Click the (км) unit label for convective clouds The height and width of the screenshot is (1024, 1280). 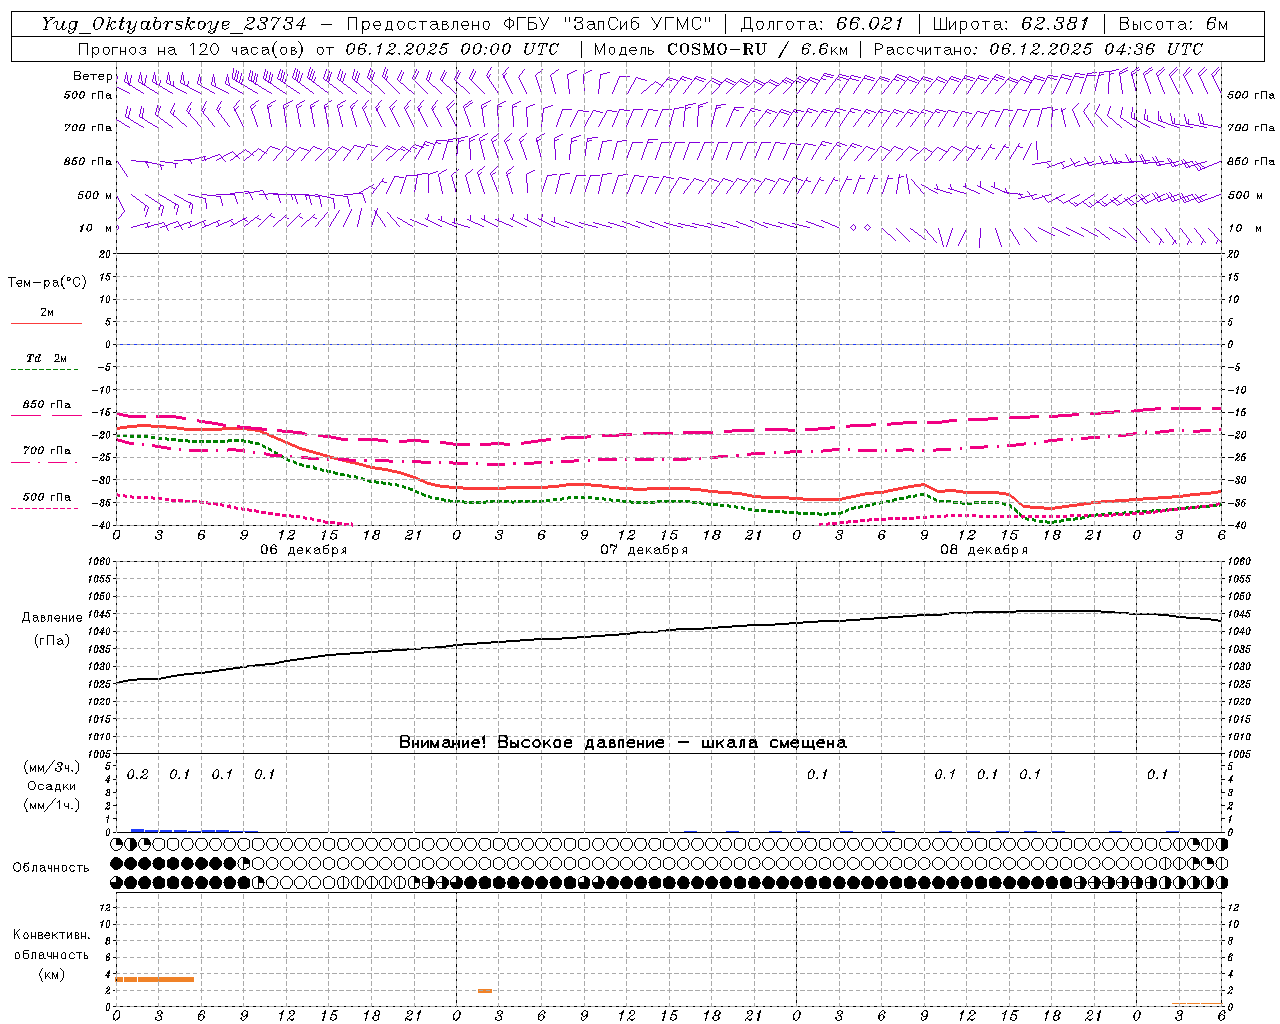[x=51, y=974]
